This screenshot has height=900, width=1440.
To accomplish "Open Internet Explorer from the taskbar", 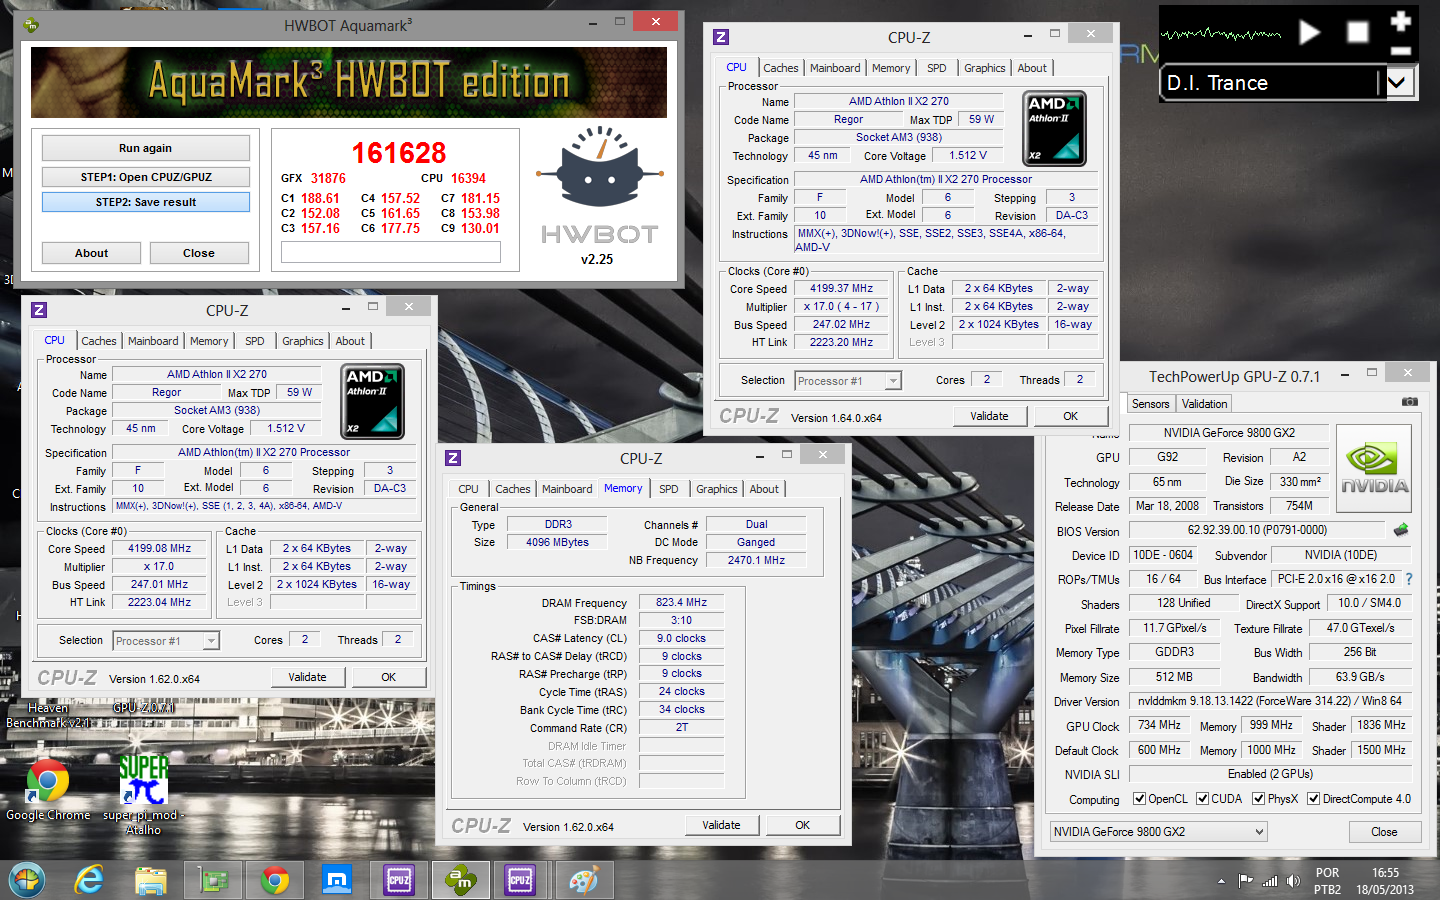I will tap(89, 880).
